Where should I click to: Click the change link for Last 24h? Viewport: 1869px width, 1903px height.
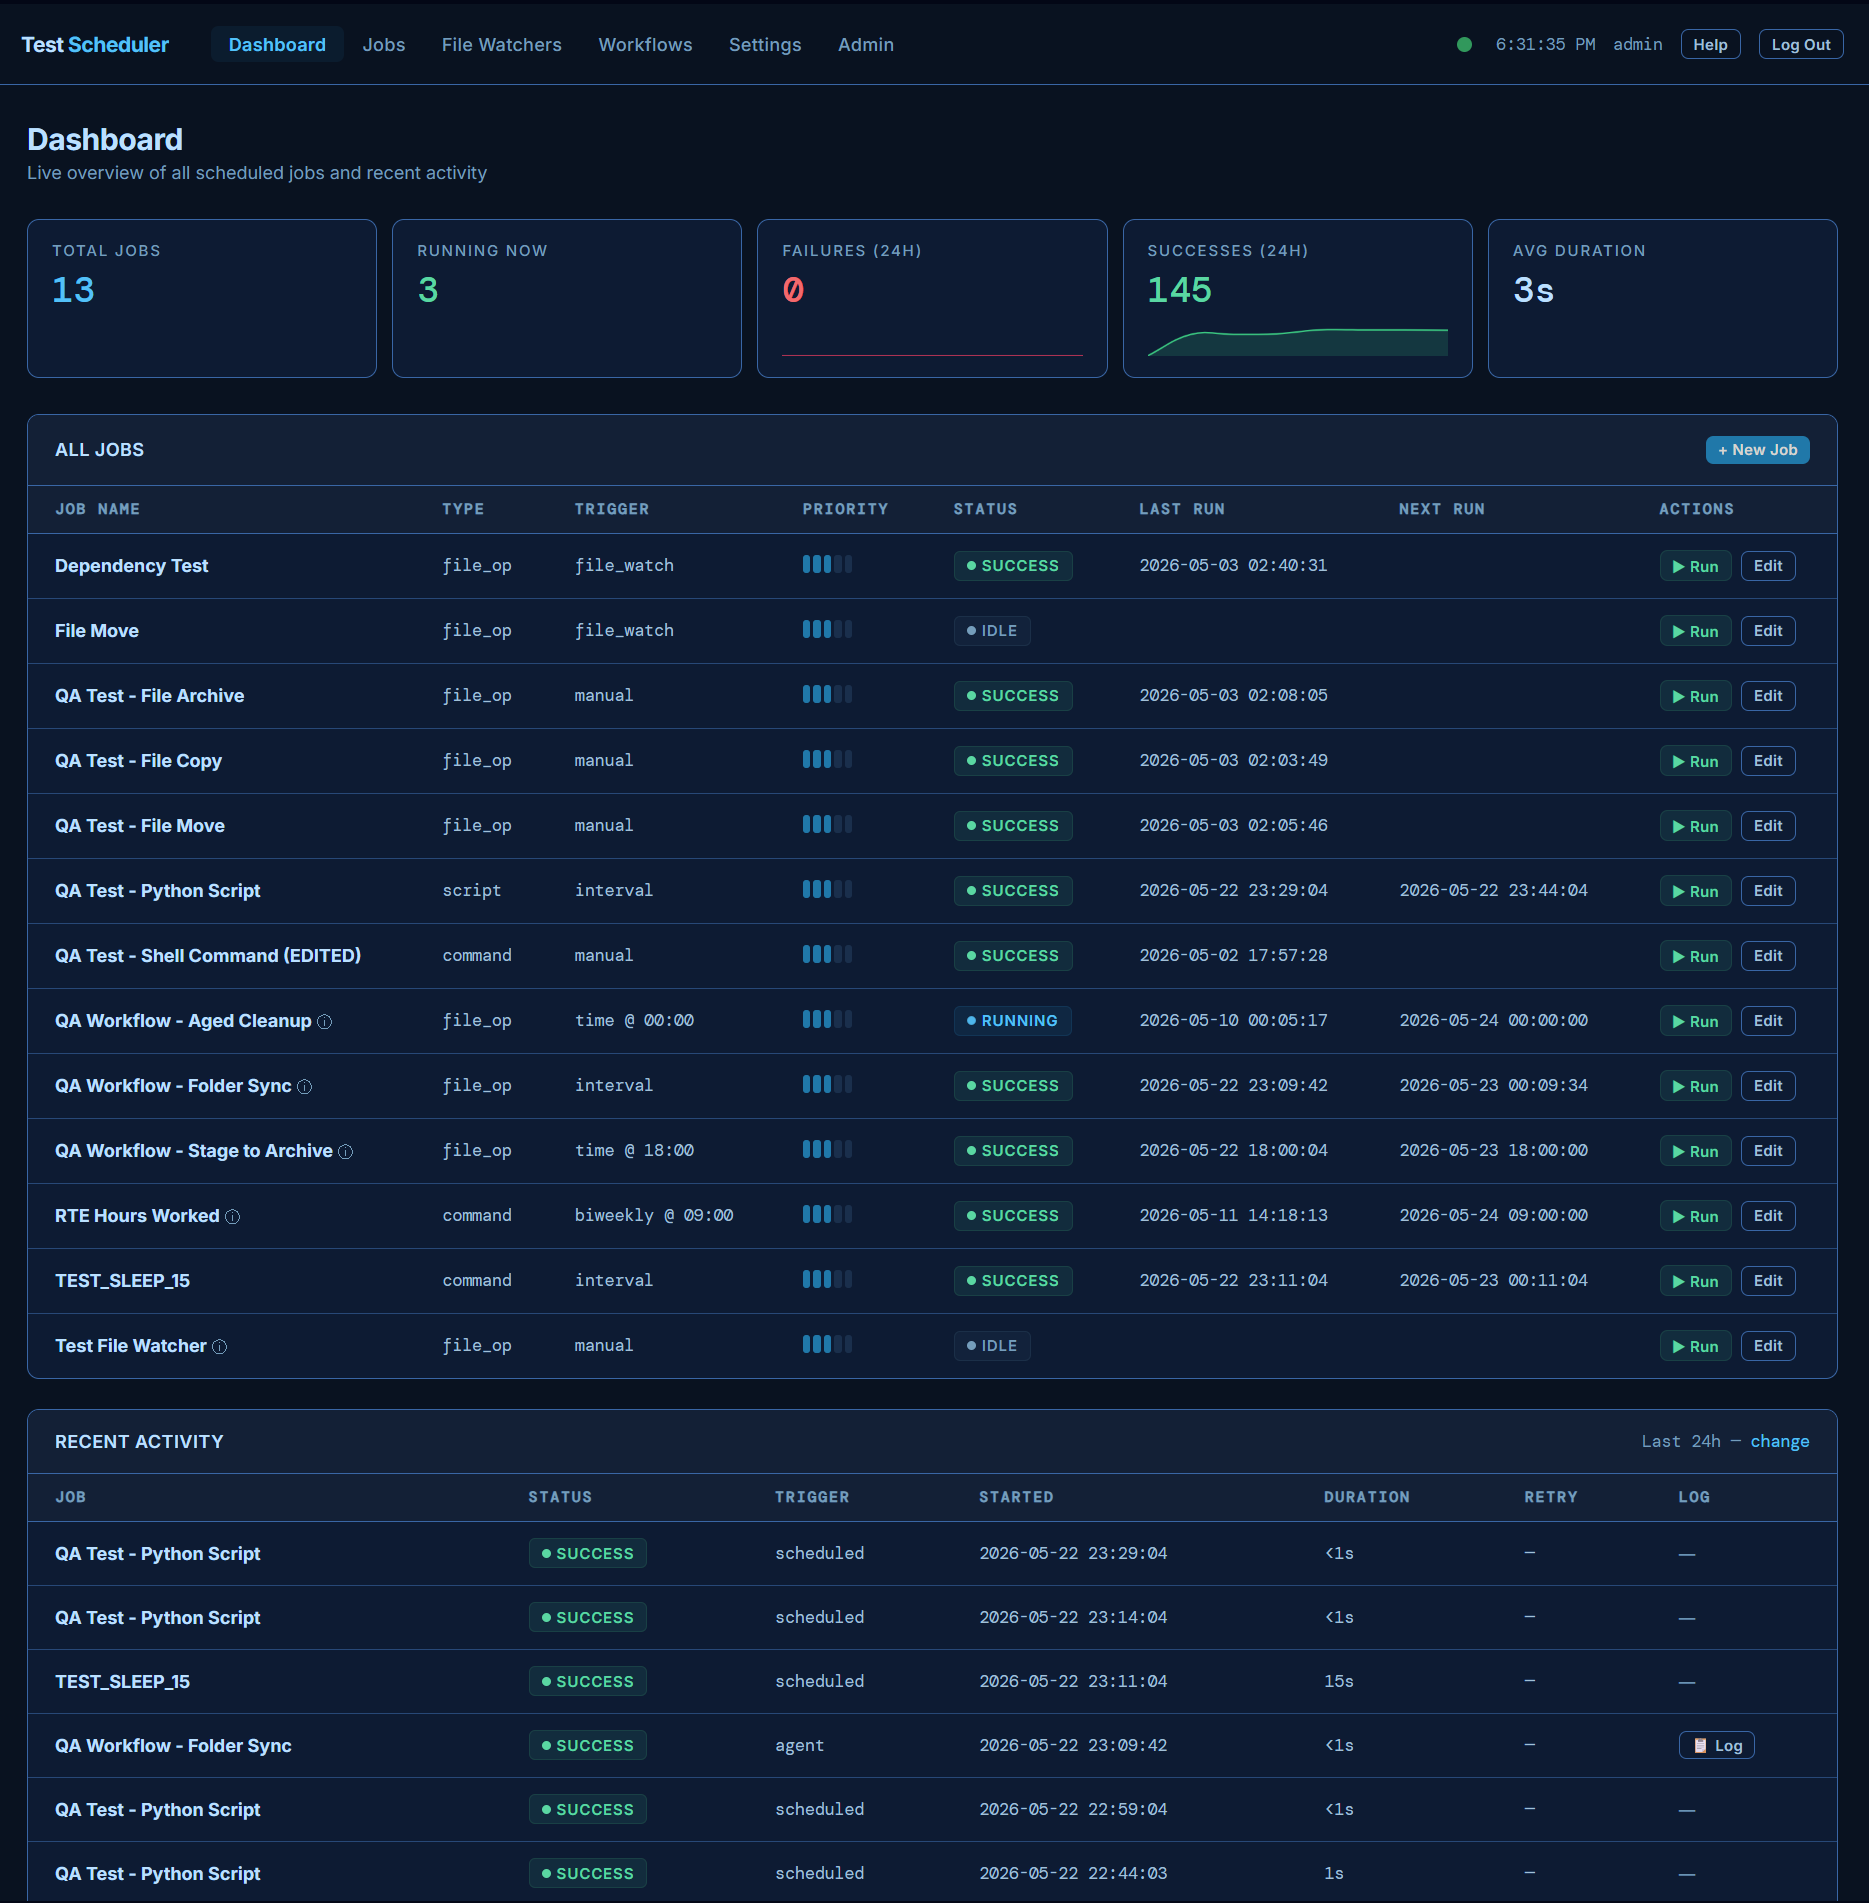point(1779,1442)
